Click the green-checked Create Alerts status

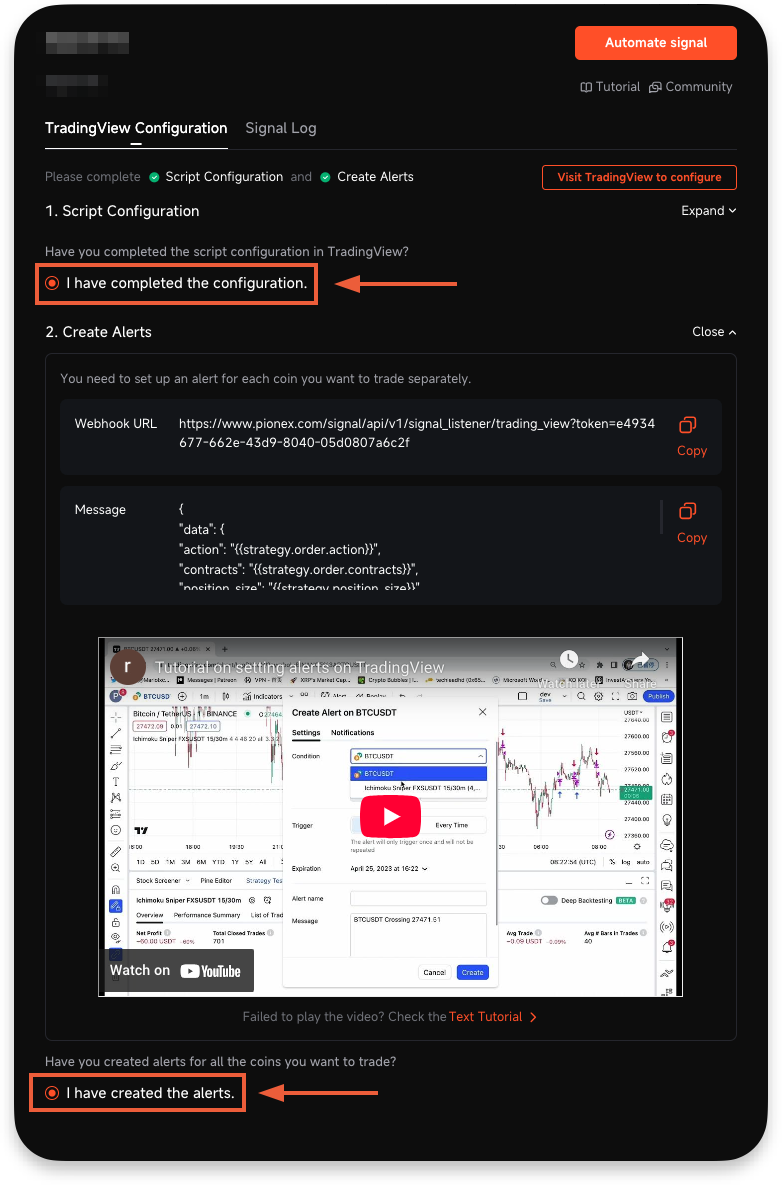(366, 177)
